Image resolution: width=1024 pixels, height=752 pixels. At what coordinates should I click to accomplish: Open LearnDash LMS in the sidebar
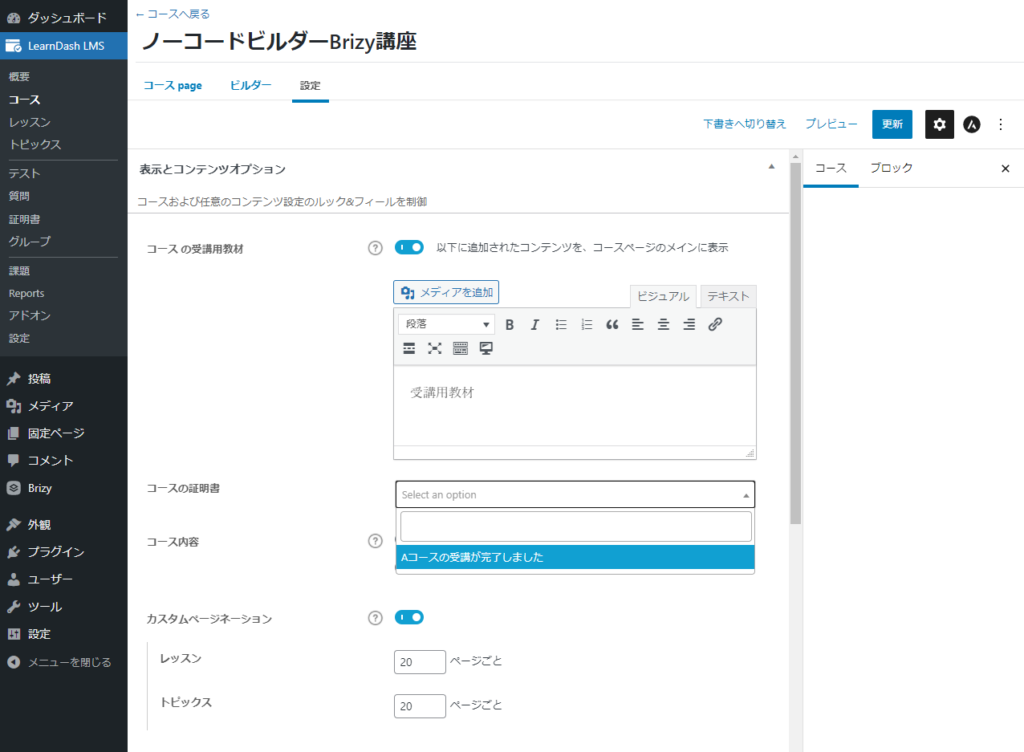63,46
